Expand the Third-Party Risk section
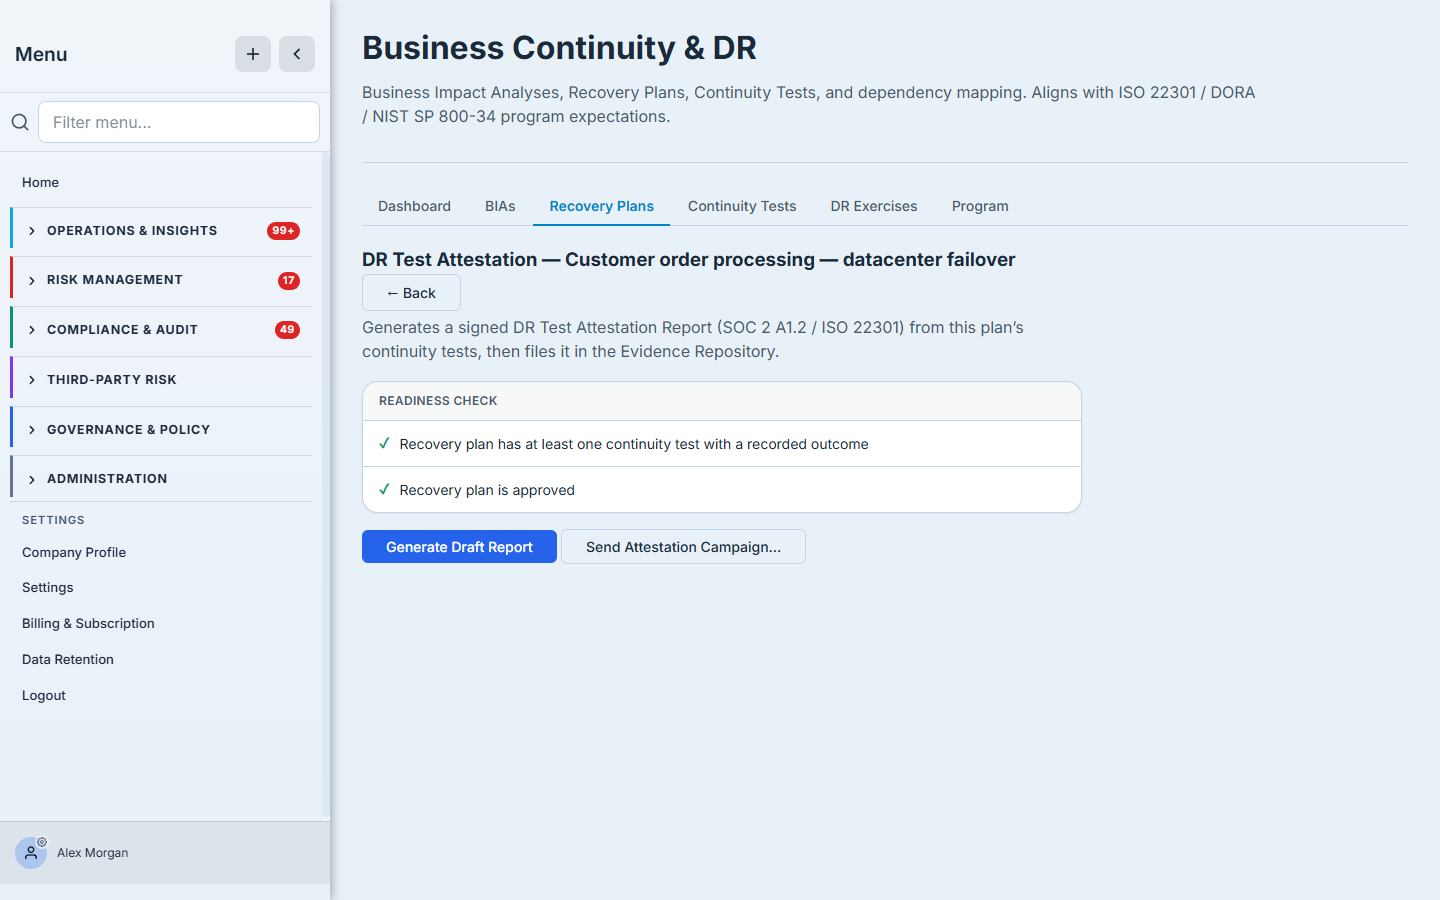The height and width of the screenshot is (900, 1440). pos(161,380)
